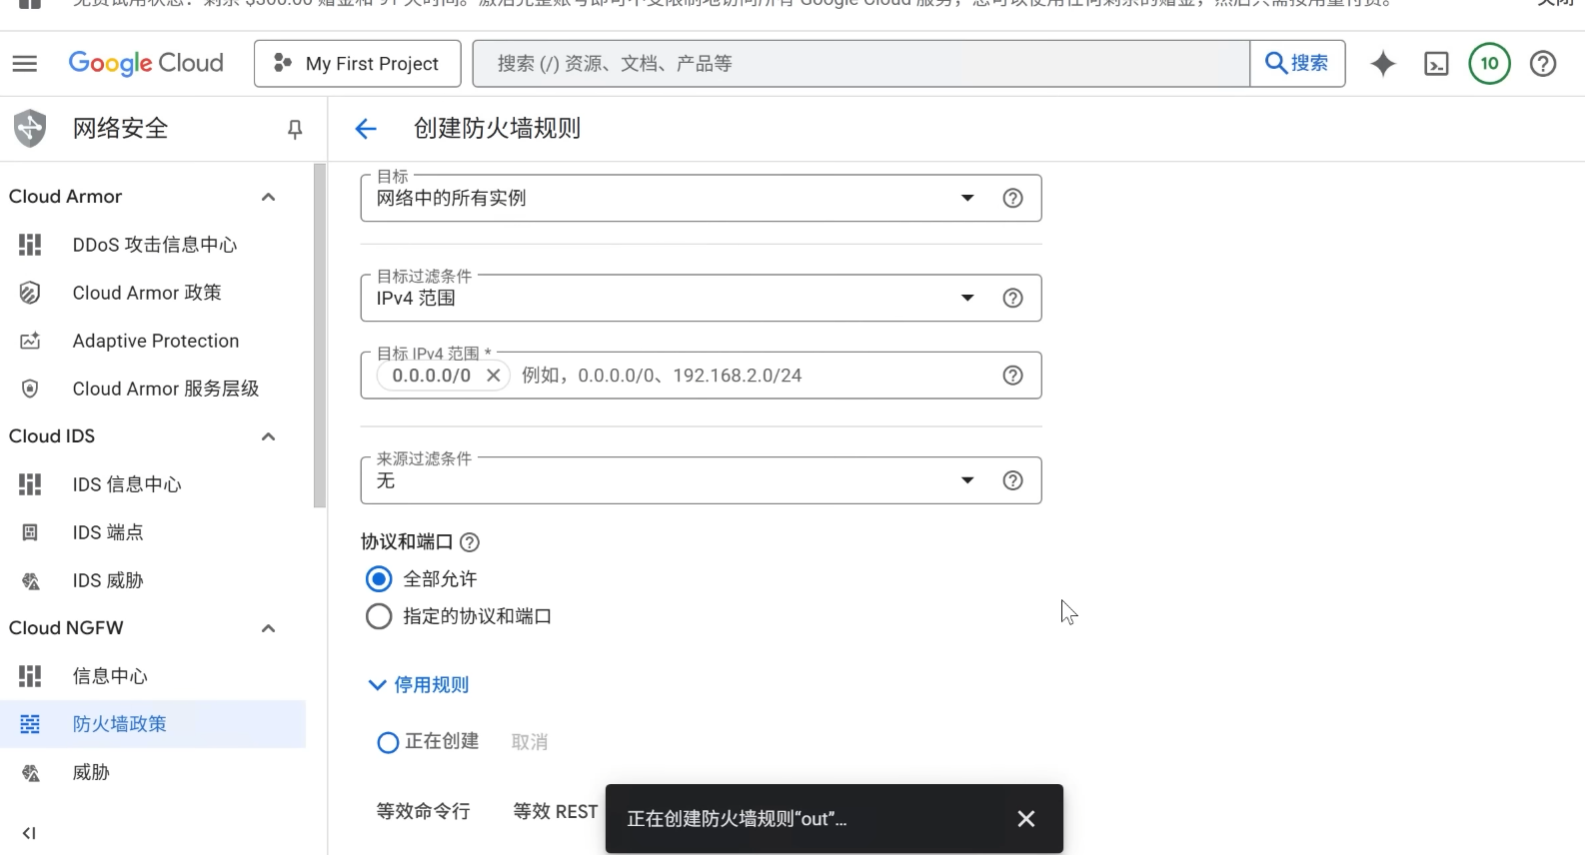Open the 来源过滤条件 dropdown

coord(700,481)
